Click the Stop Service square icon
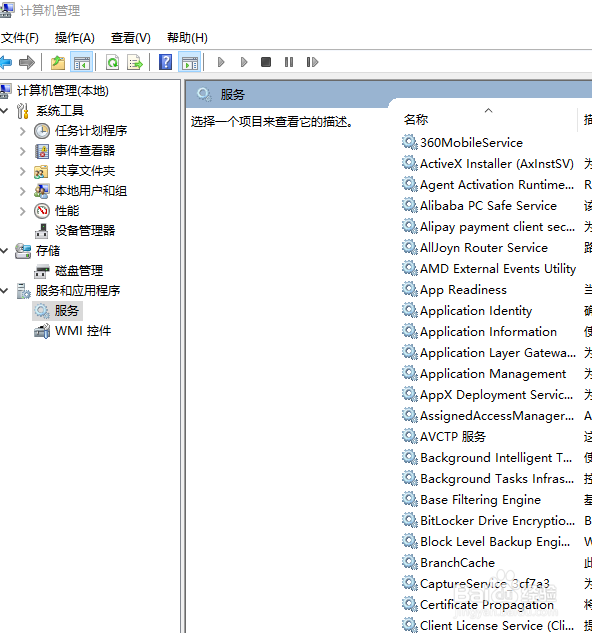This screenshot has width=592, height=633. [x=266, y=62]
